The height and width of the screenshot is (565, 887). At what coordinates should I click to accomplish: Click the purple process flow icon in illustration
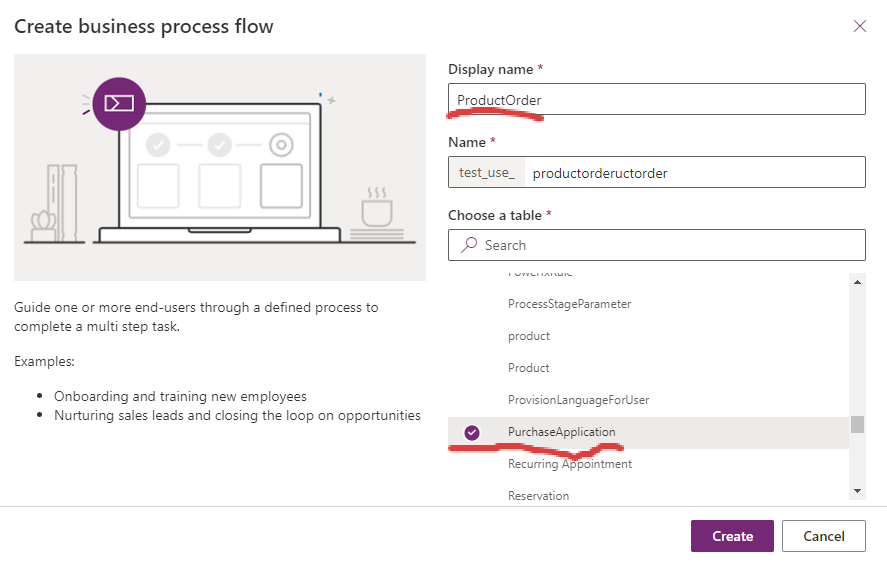click(119, 103)
